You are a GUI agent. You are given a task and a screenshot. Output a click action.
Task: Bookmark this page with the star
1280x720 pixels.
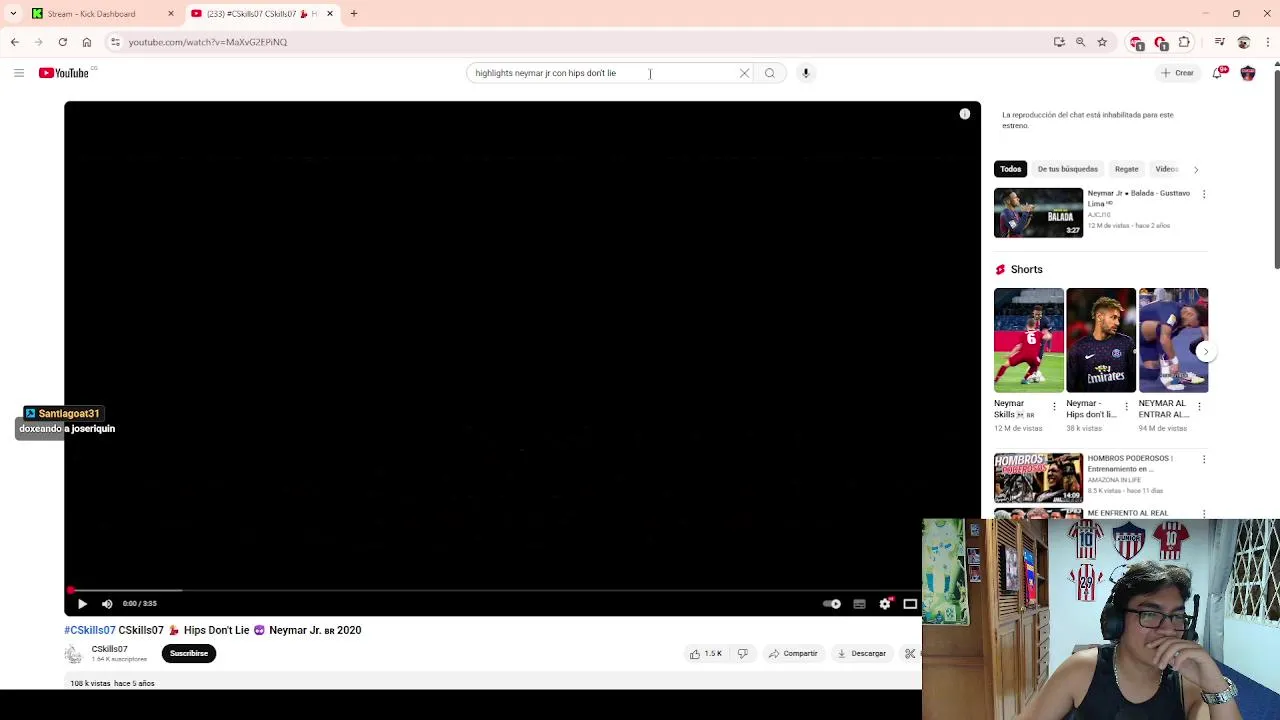pyautogui.click(x=1102, y=42)
